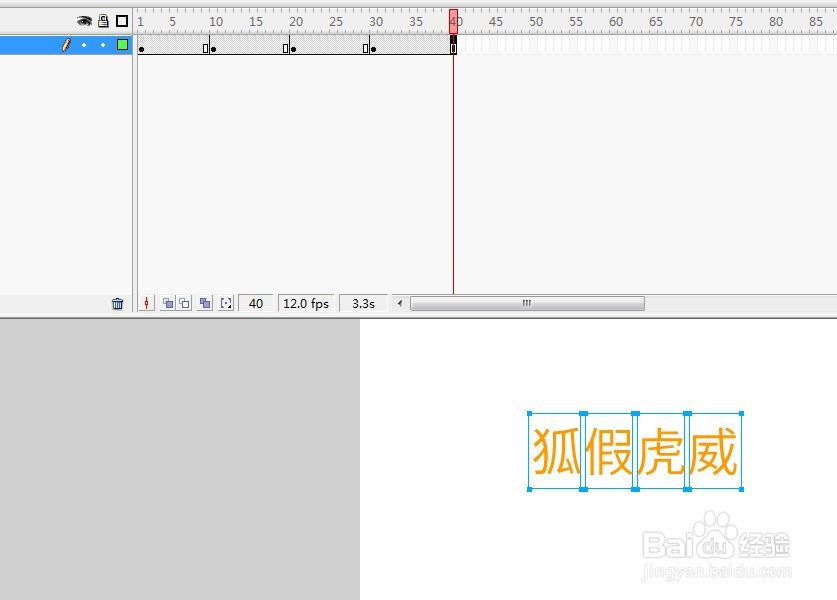Click the horizontal timeline scrollbar
837x600 pixels.
click(527, 303)
